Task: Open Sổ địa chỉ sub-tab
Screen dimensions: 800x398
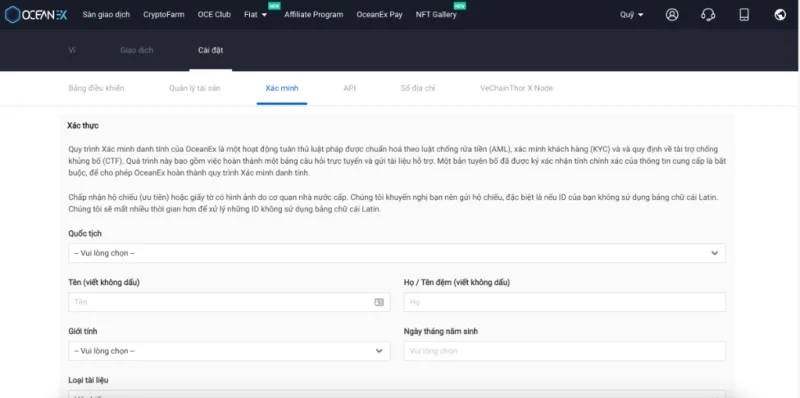Action: pyautogui.click(x=418, y=88)
